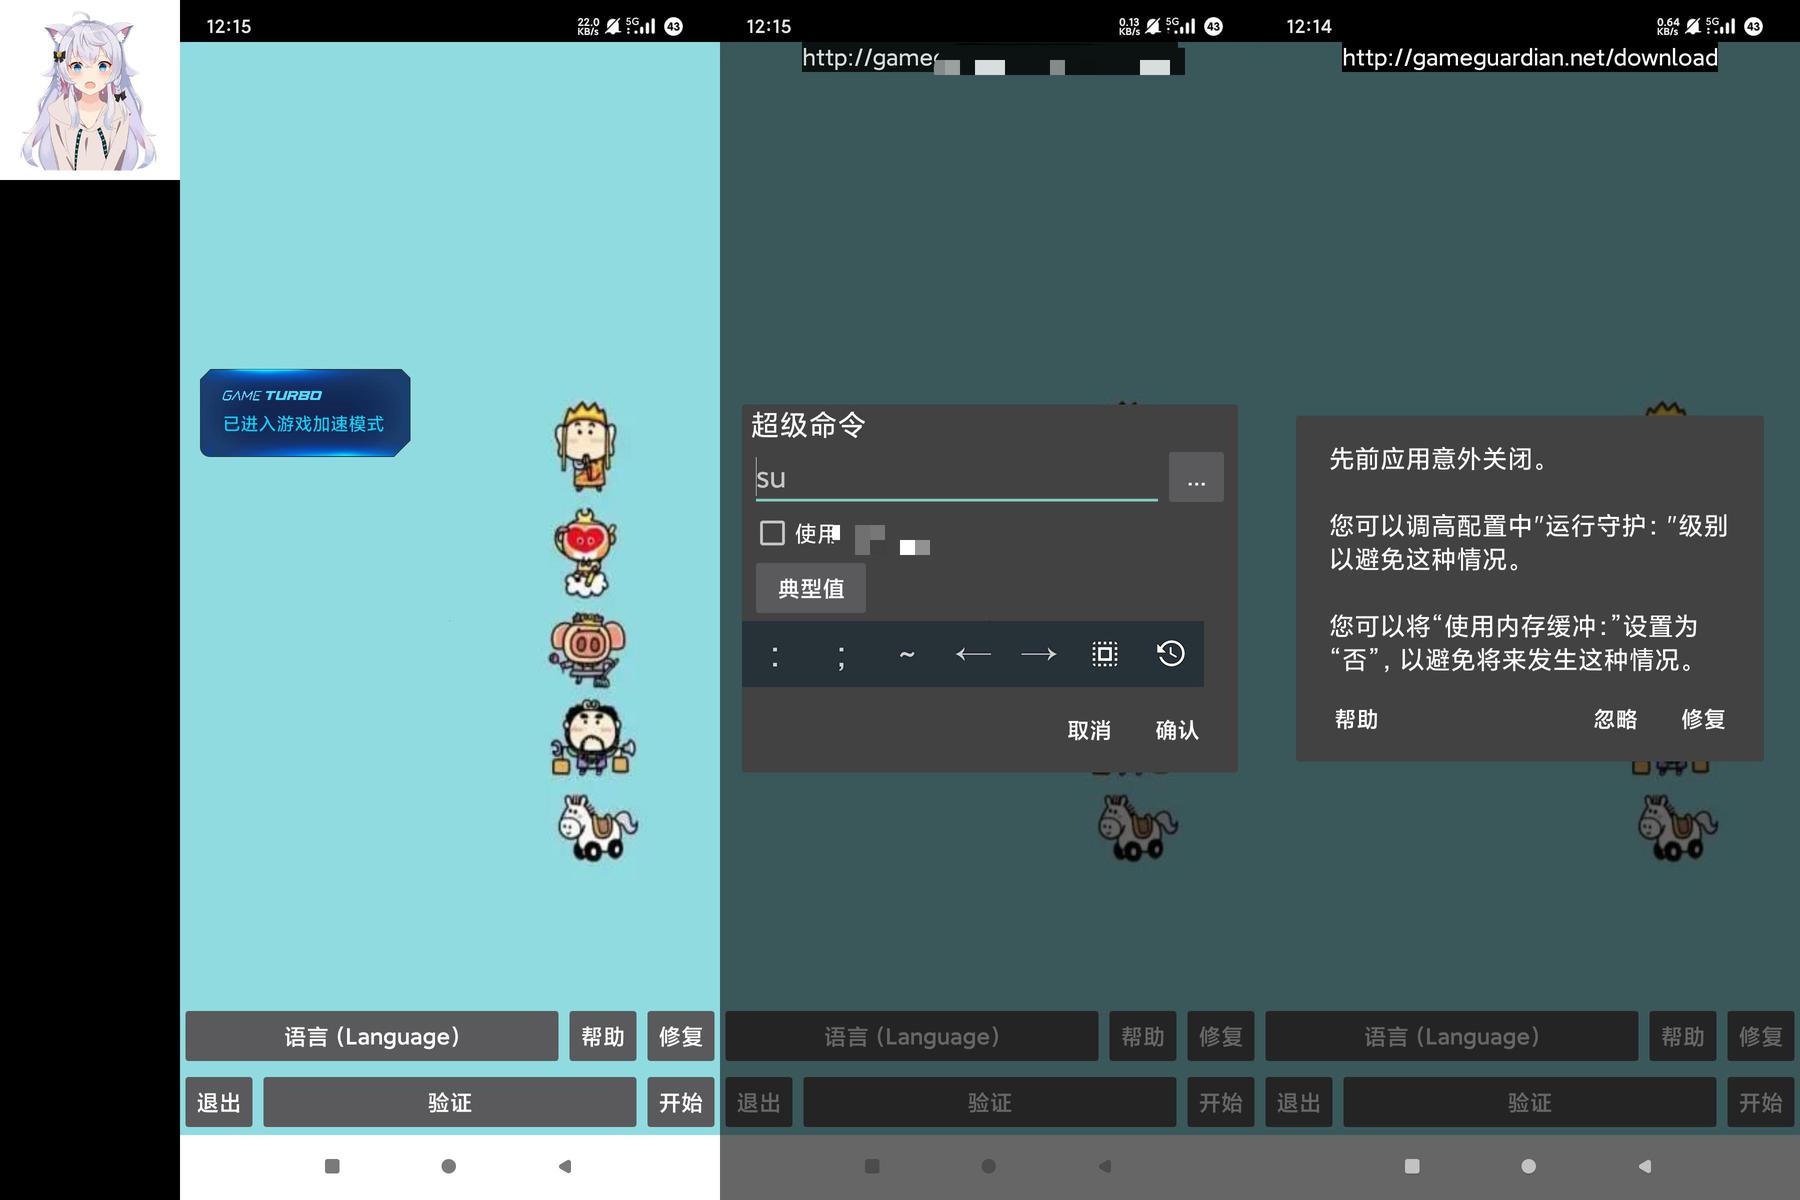Viewport: 1800px width, 1200px height.
Task: Tap the pig character icon
Action: 588,650
